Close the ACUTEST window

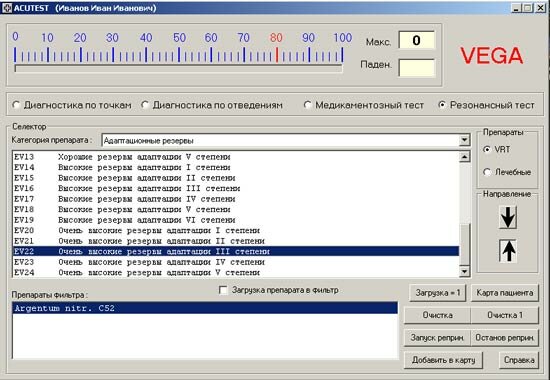click(541, 8)
